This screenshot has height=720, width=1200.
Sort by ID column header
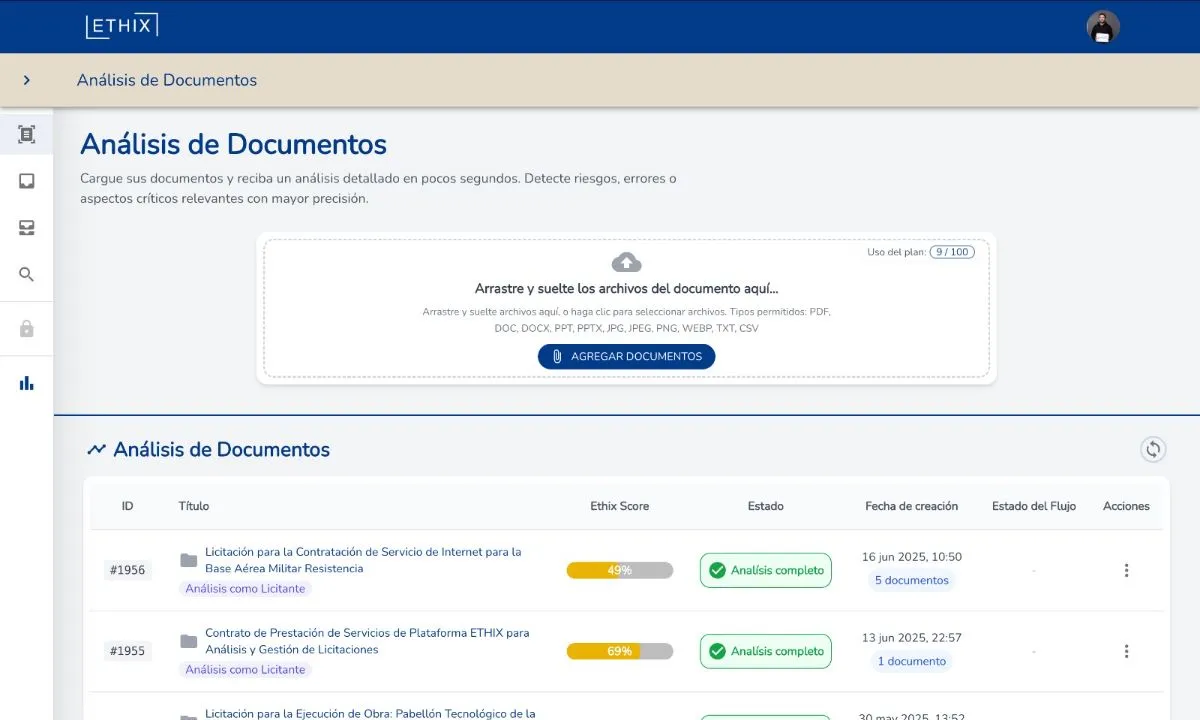click(x=127, y=506)
